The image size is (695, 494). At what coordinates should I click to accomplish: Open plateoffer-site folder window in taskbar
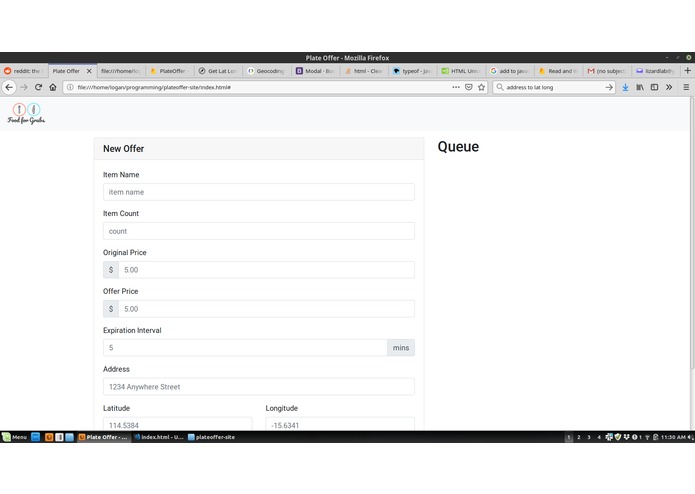211,437
